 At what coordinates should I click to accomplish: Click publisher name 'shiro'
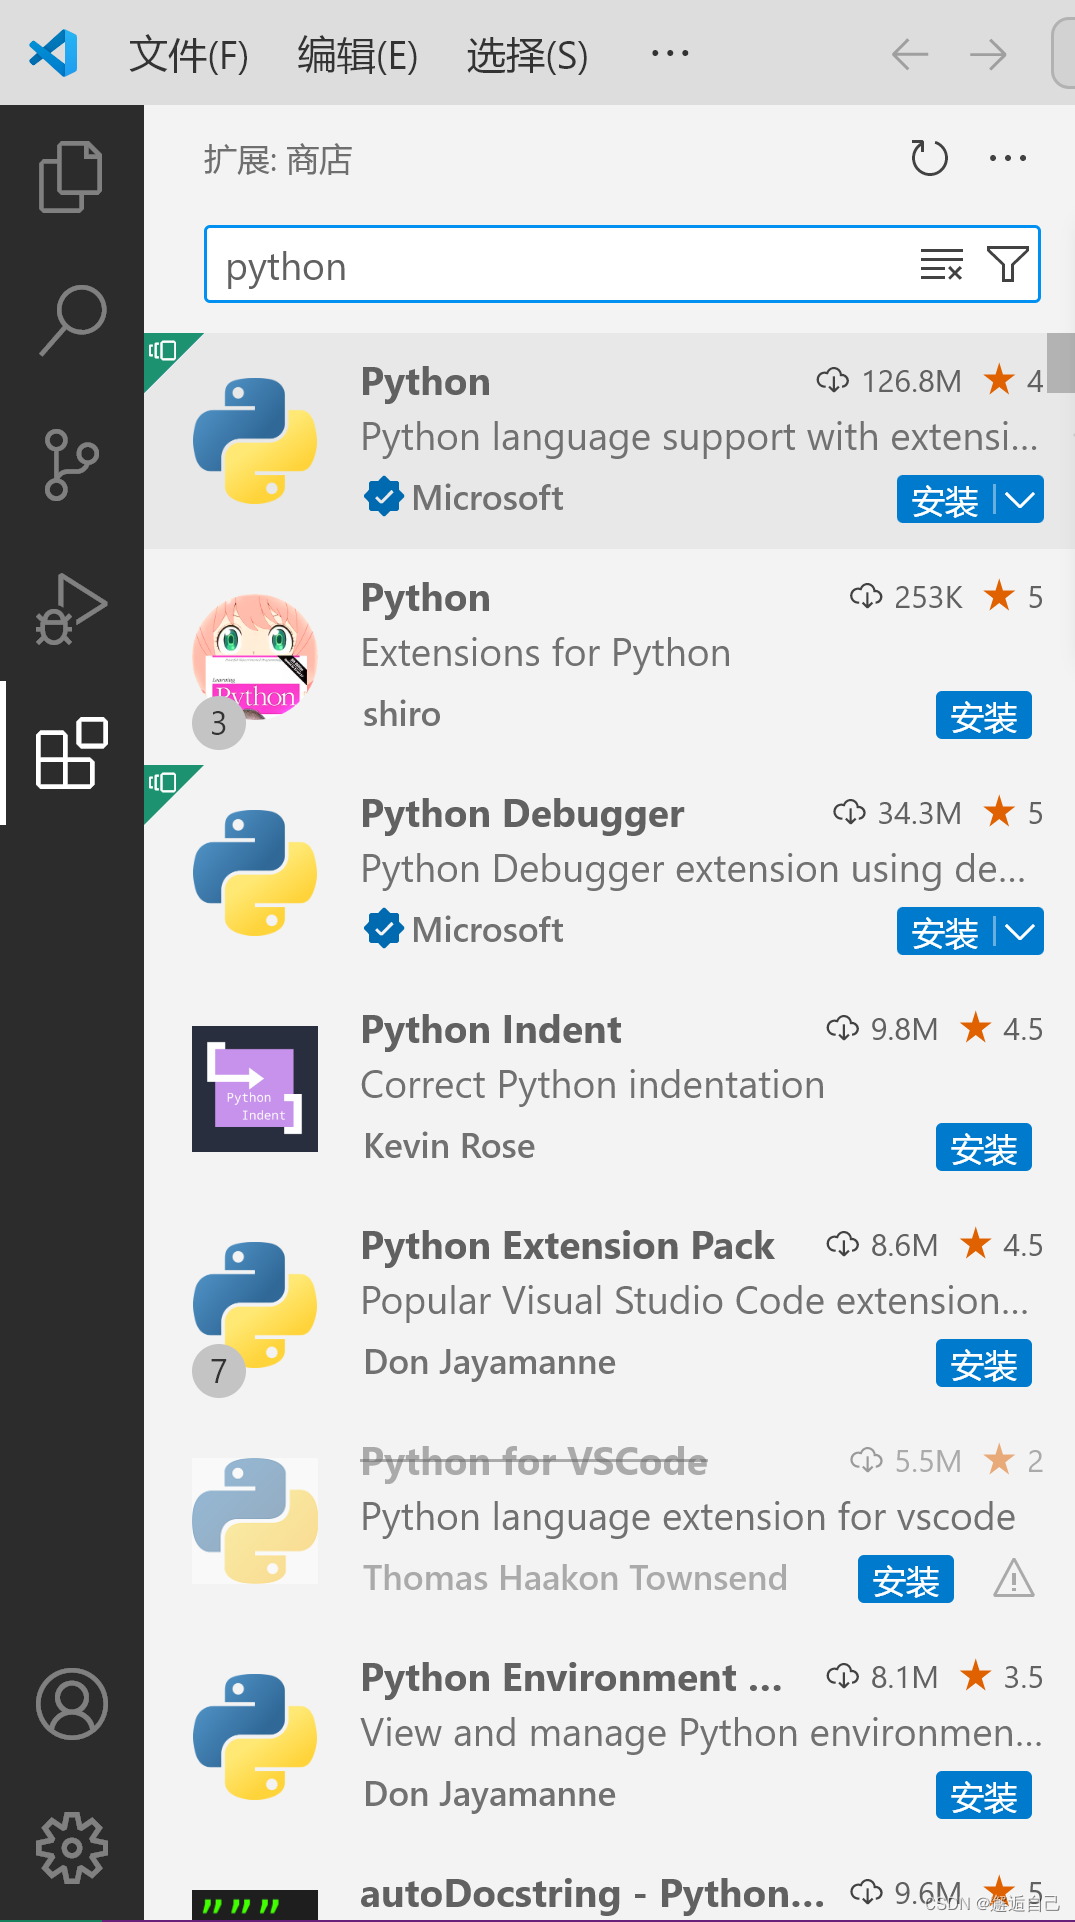(x=401, y=714)
